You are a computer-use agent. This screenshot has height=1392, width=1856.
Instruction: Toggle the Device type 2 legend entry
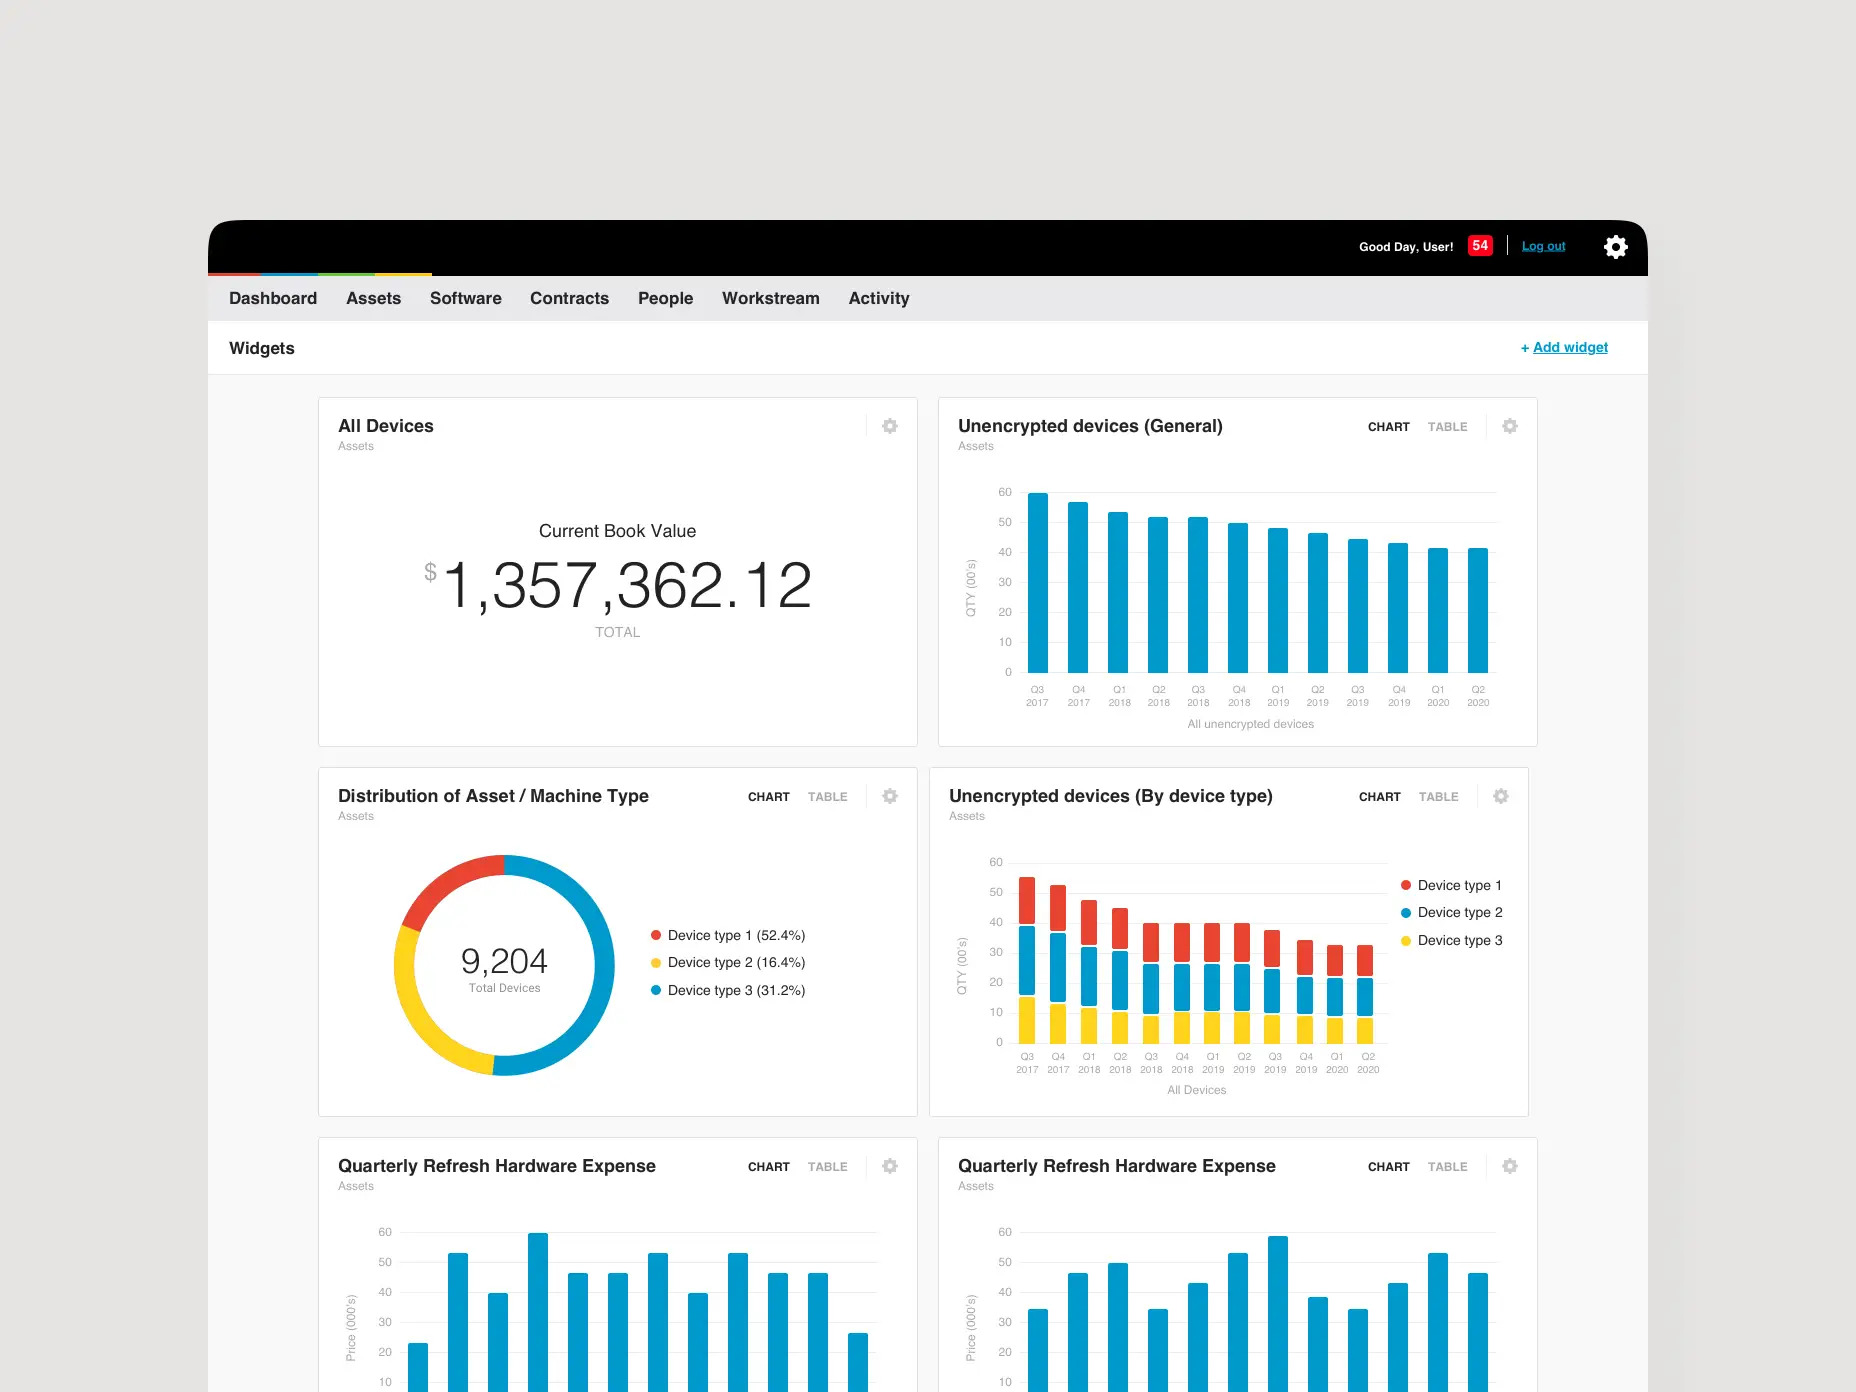tap(1453, 912)
